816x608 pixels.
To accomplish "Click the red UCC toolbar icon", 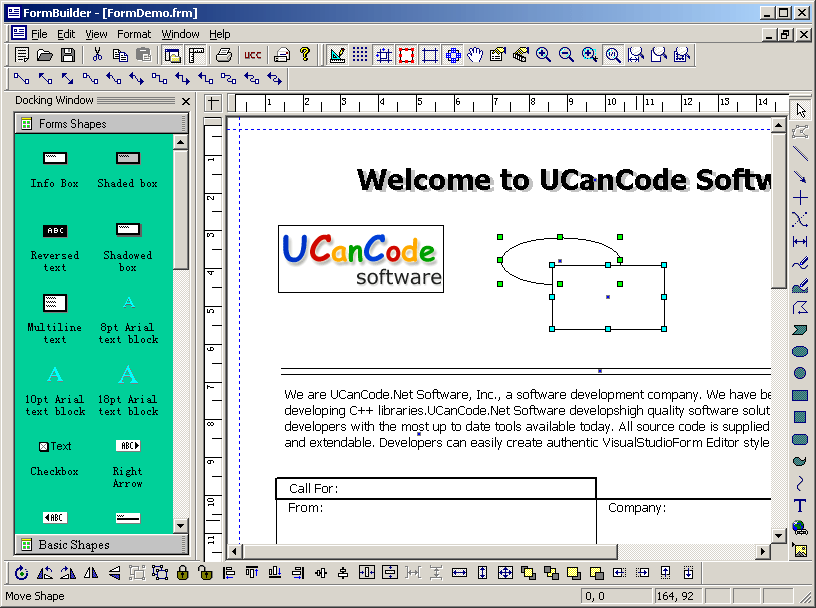I will tap(252, 55).
